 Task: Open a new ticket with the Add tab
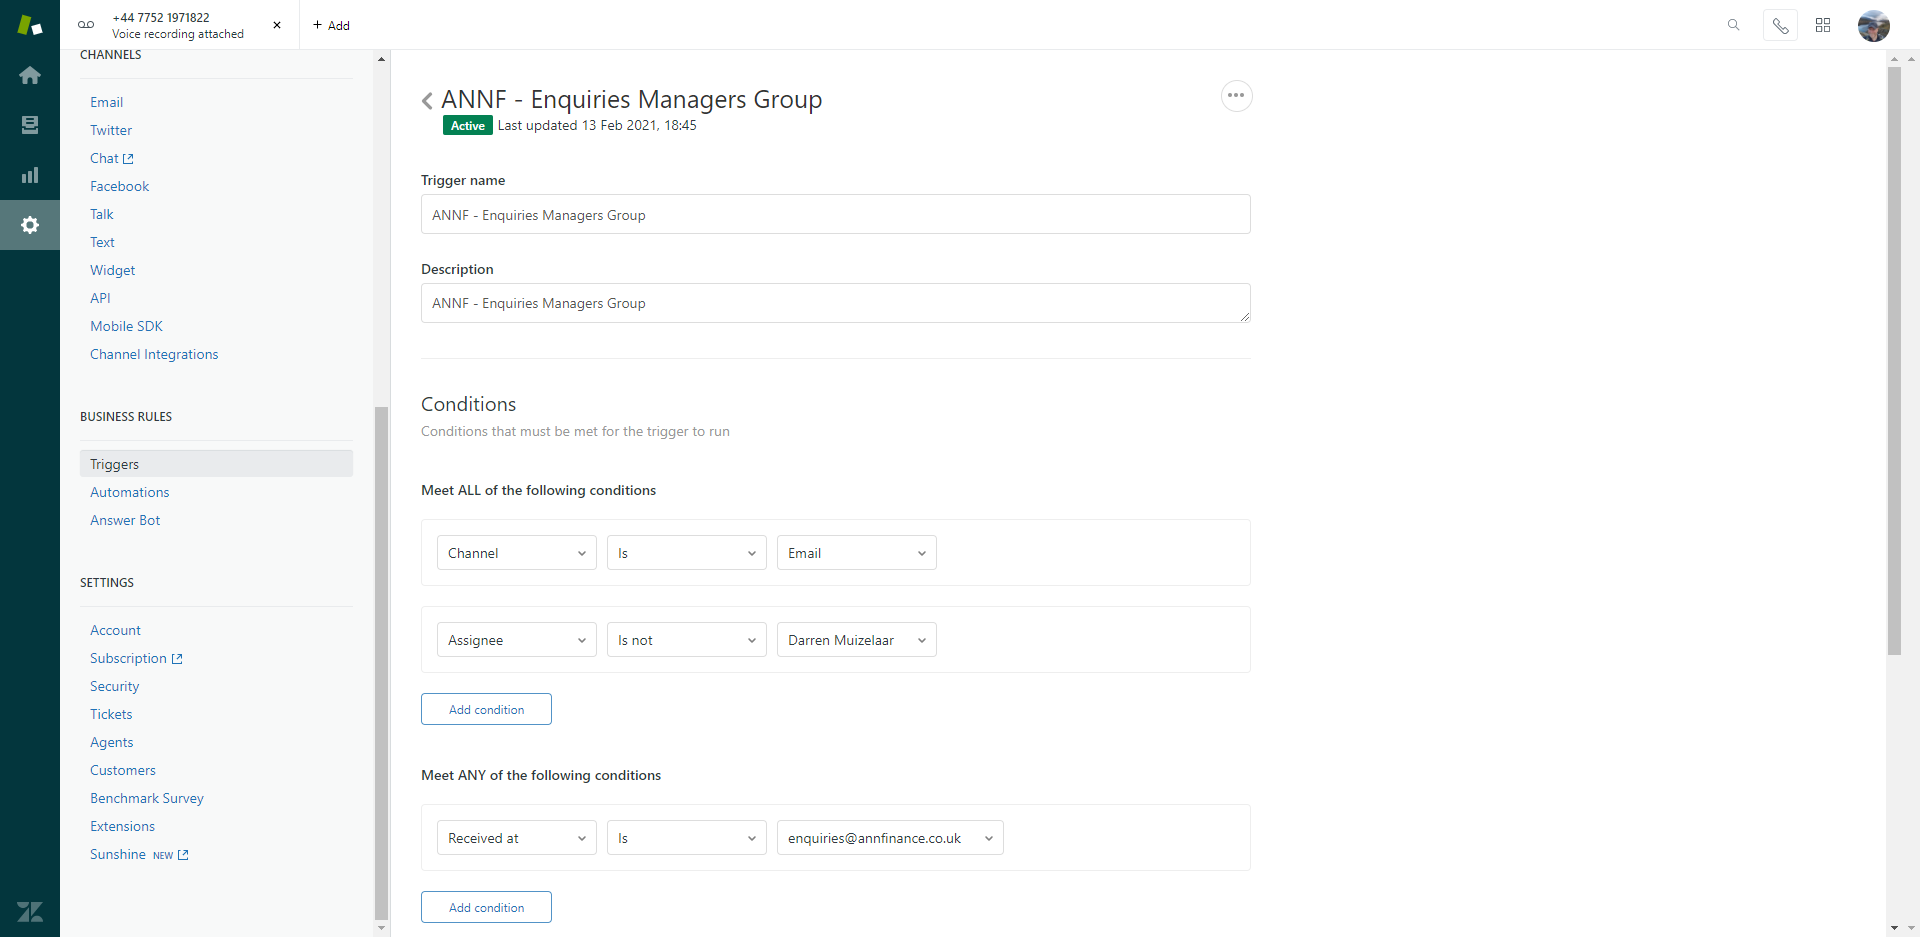(x=332, y=25)
